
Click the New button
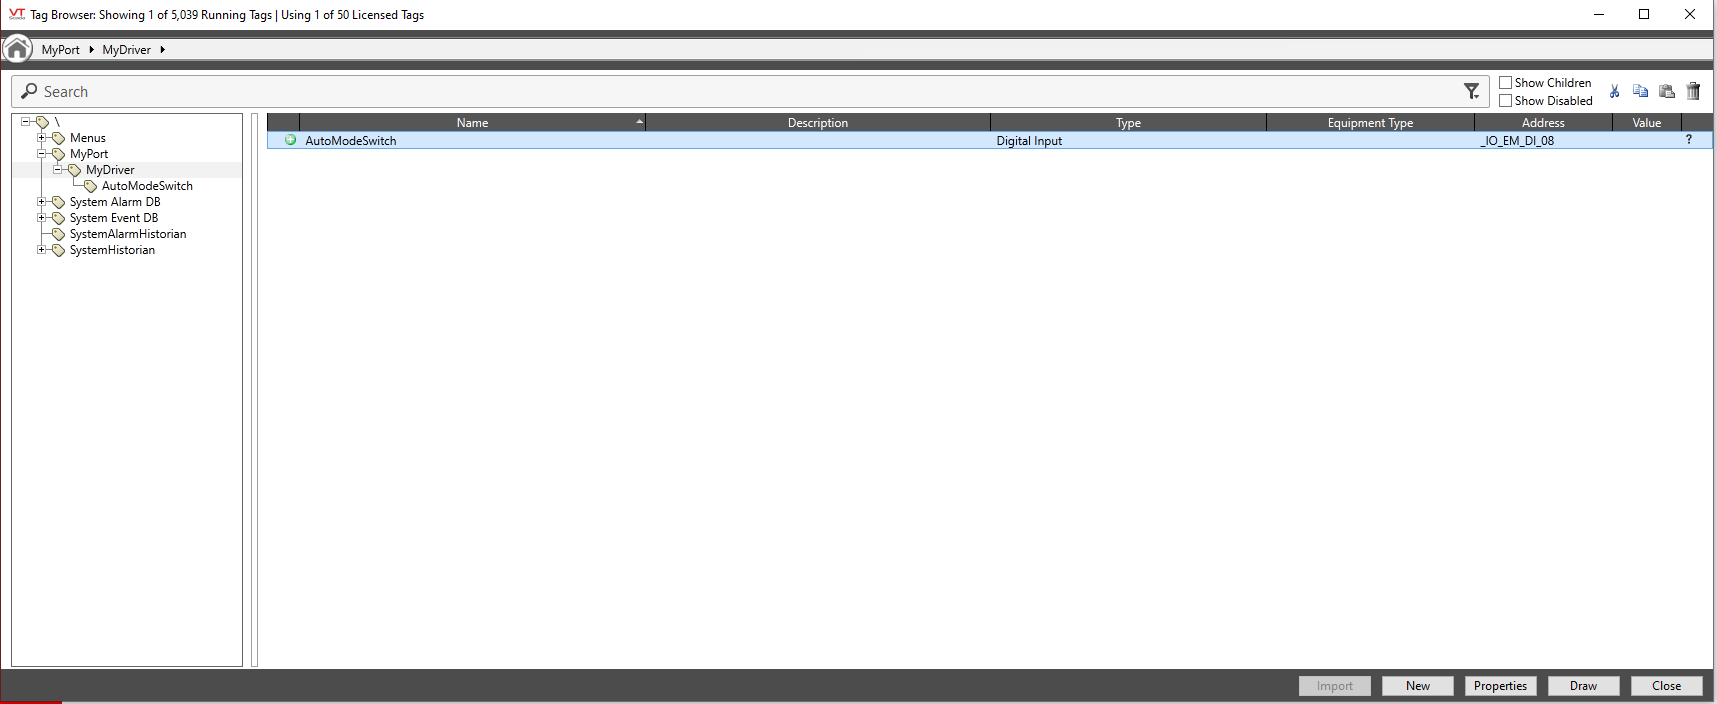coord(1417,686)
